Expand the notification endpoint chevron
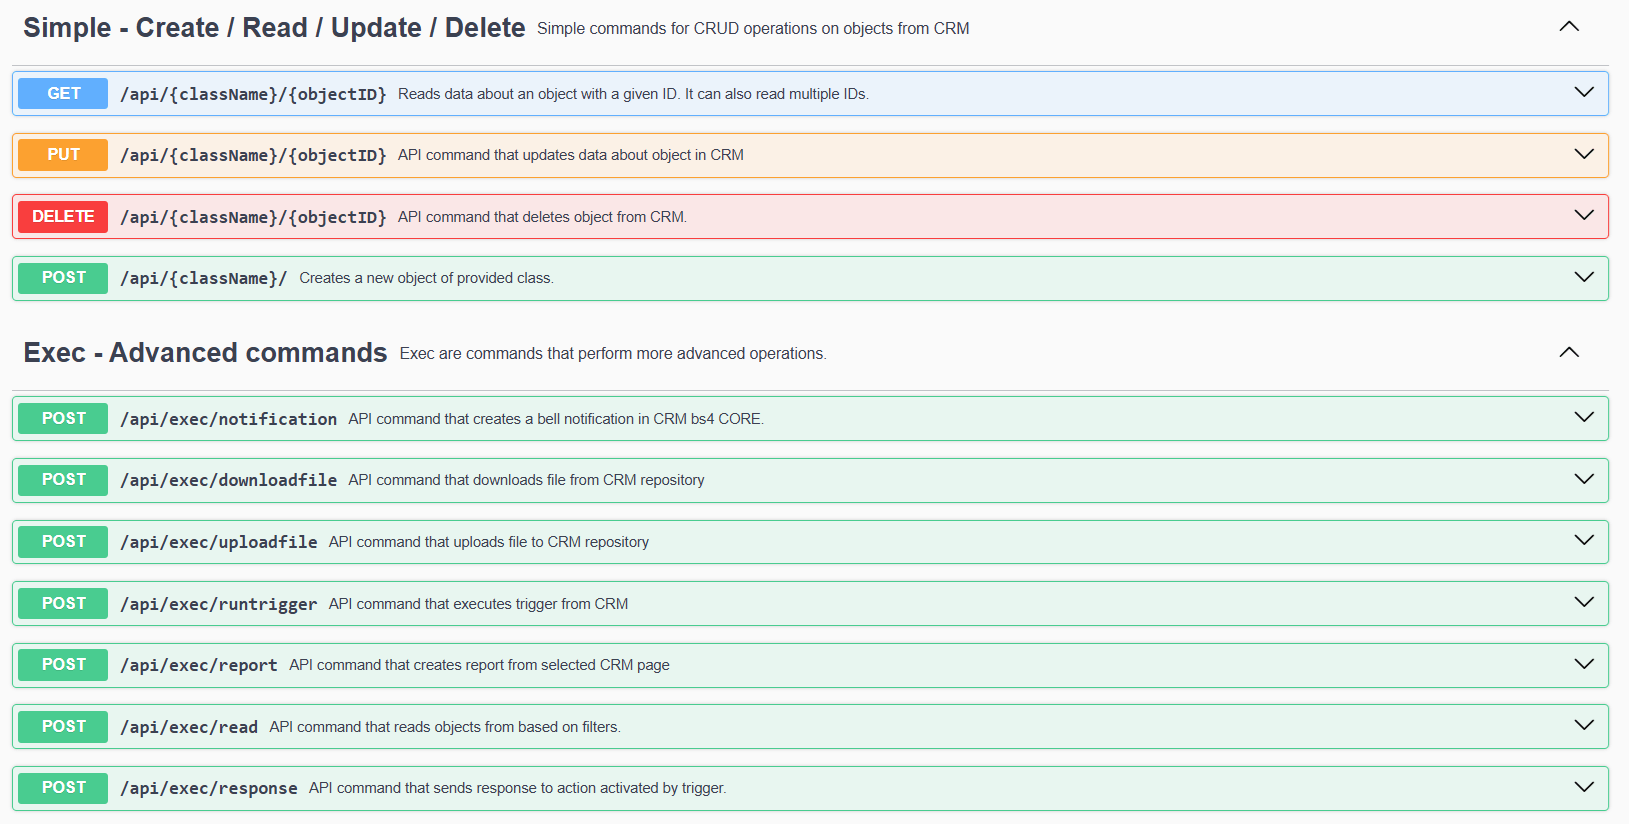Viewport: 1629px width, 824px height. tap(1584, 417)
